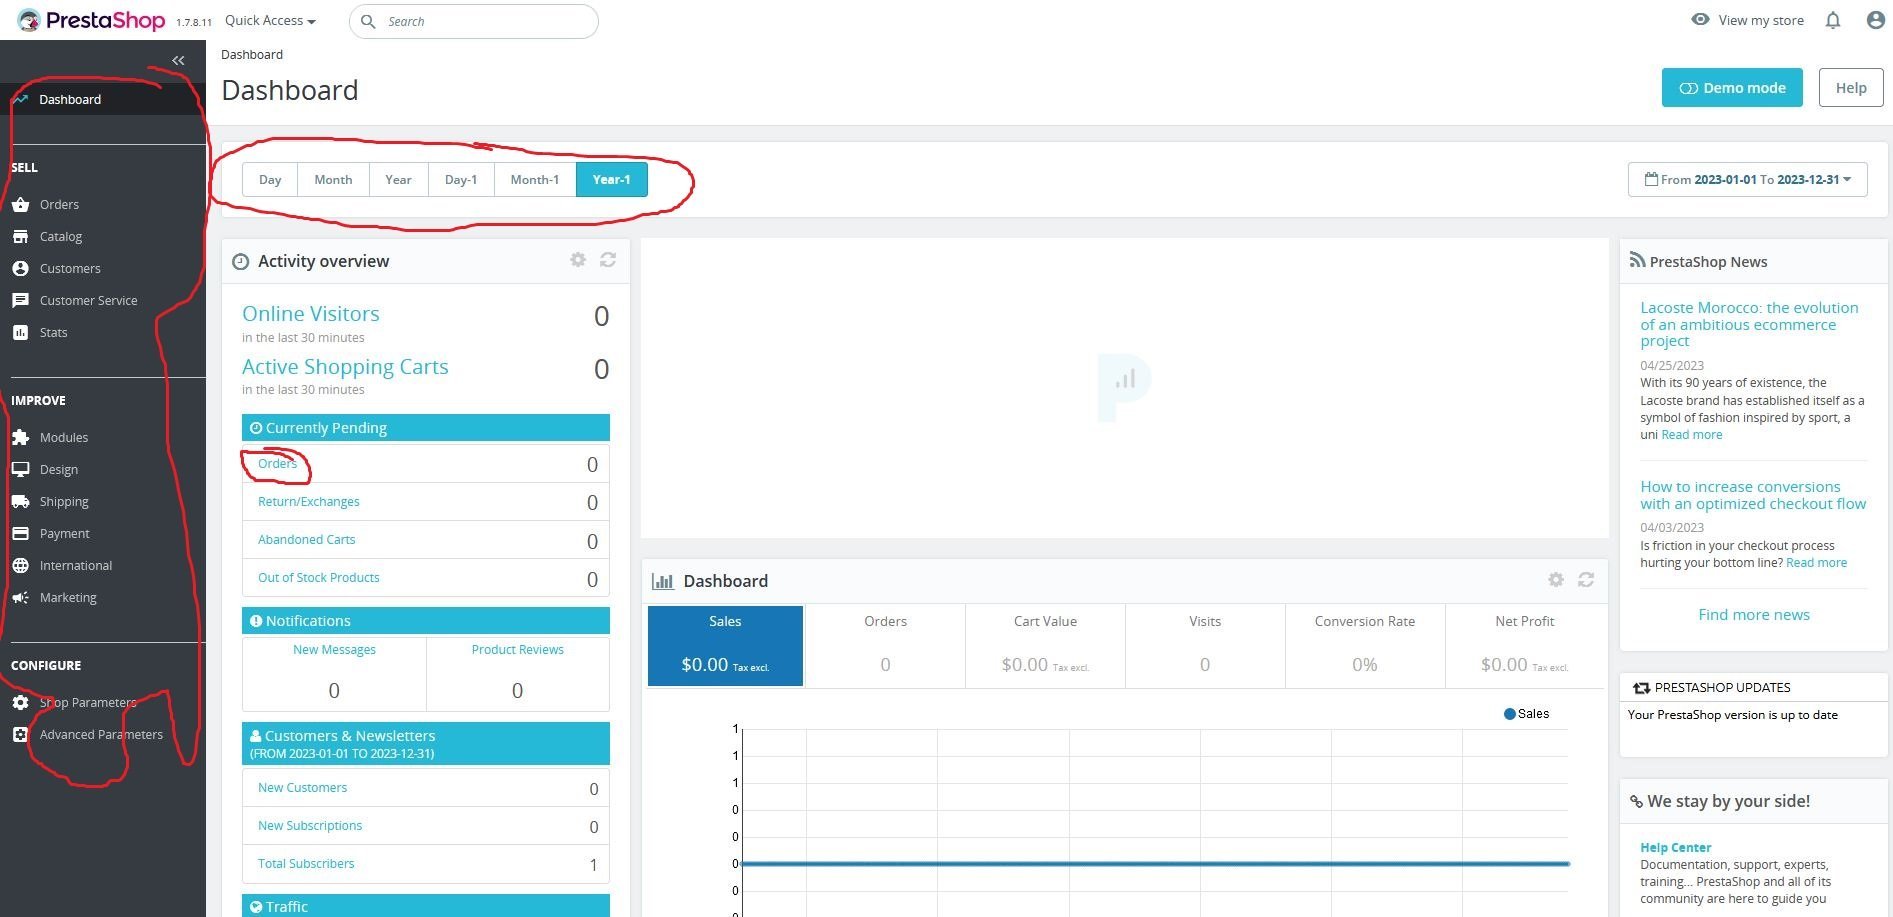
Task: Select the Month-1 period tab
Action: coord(535,180)
